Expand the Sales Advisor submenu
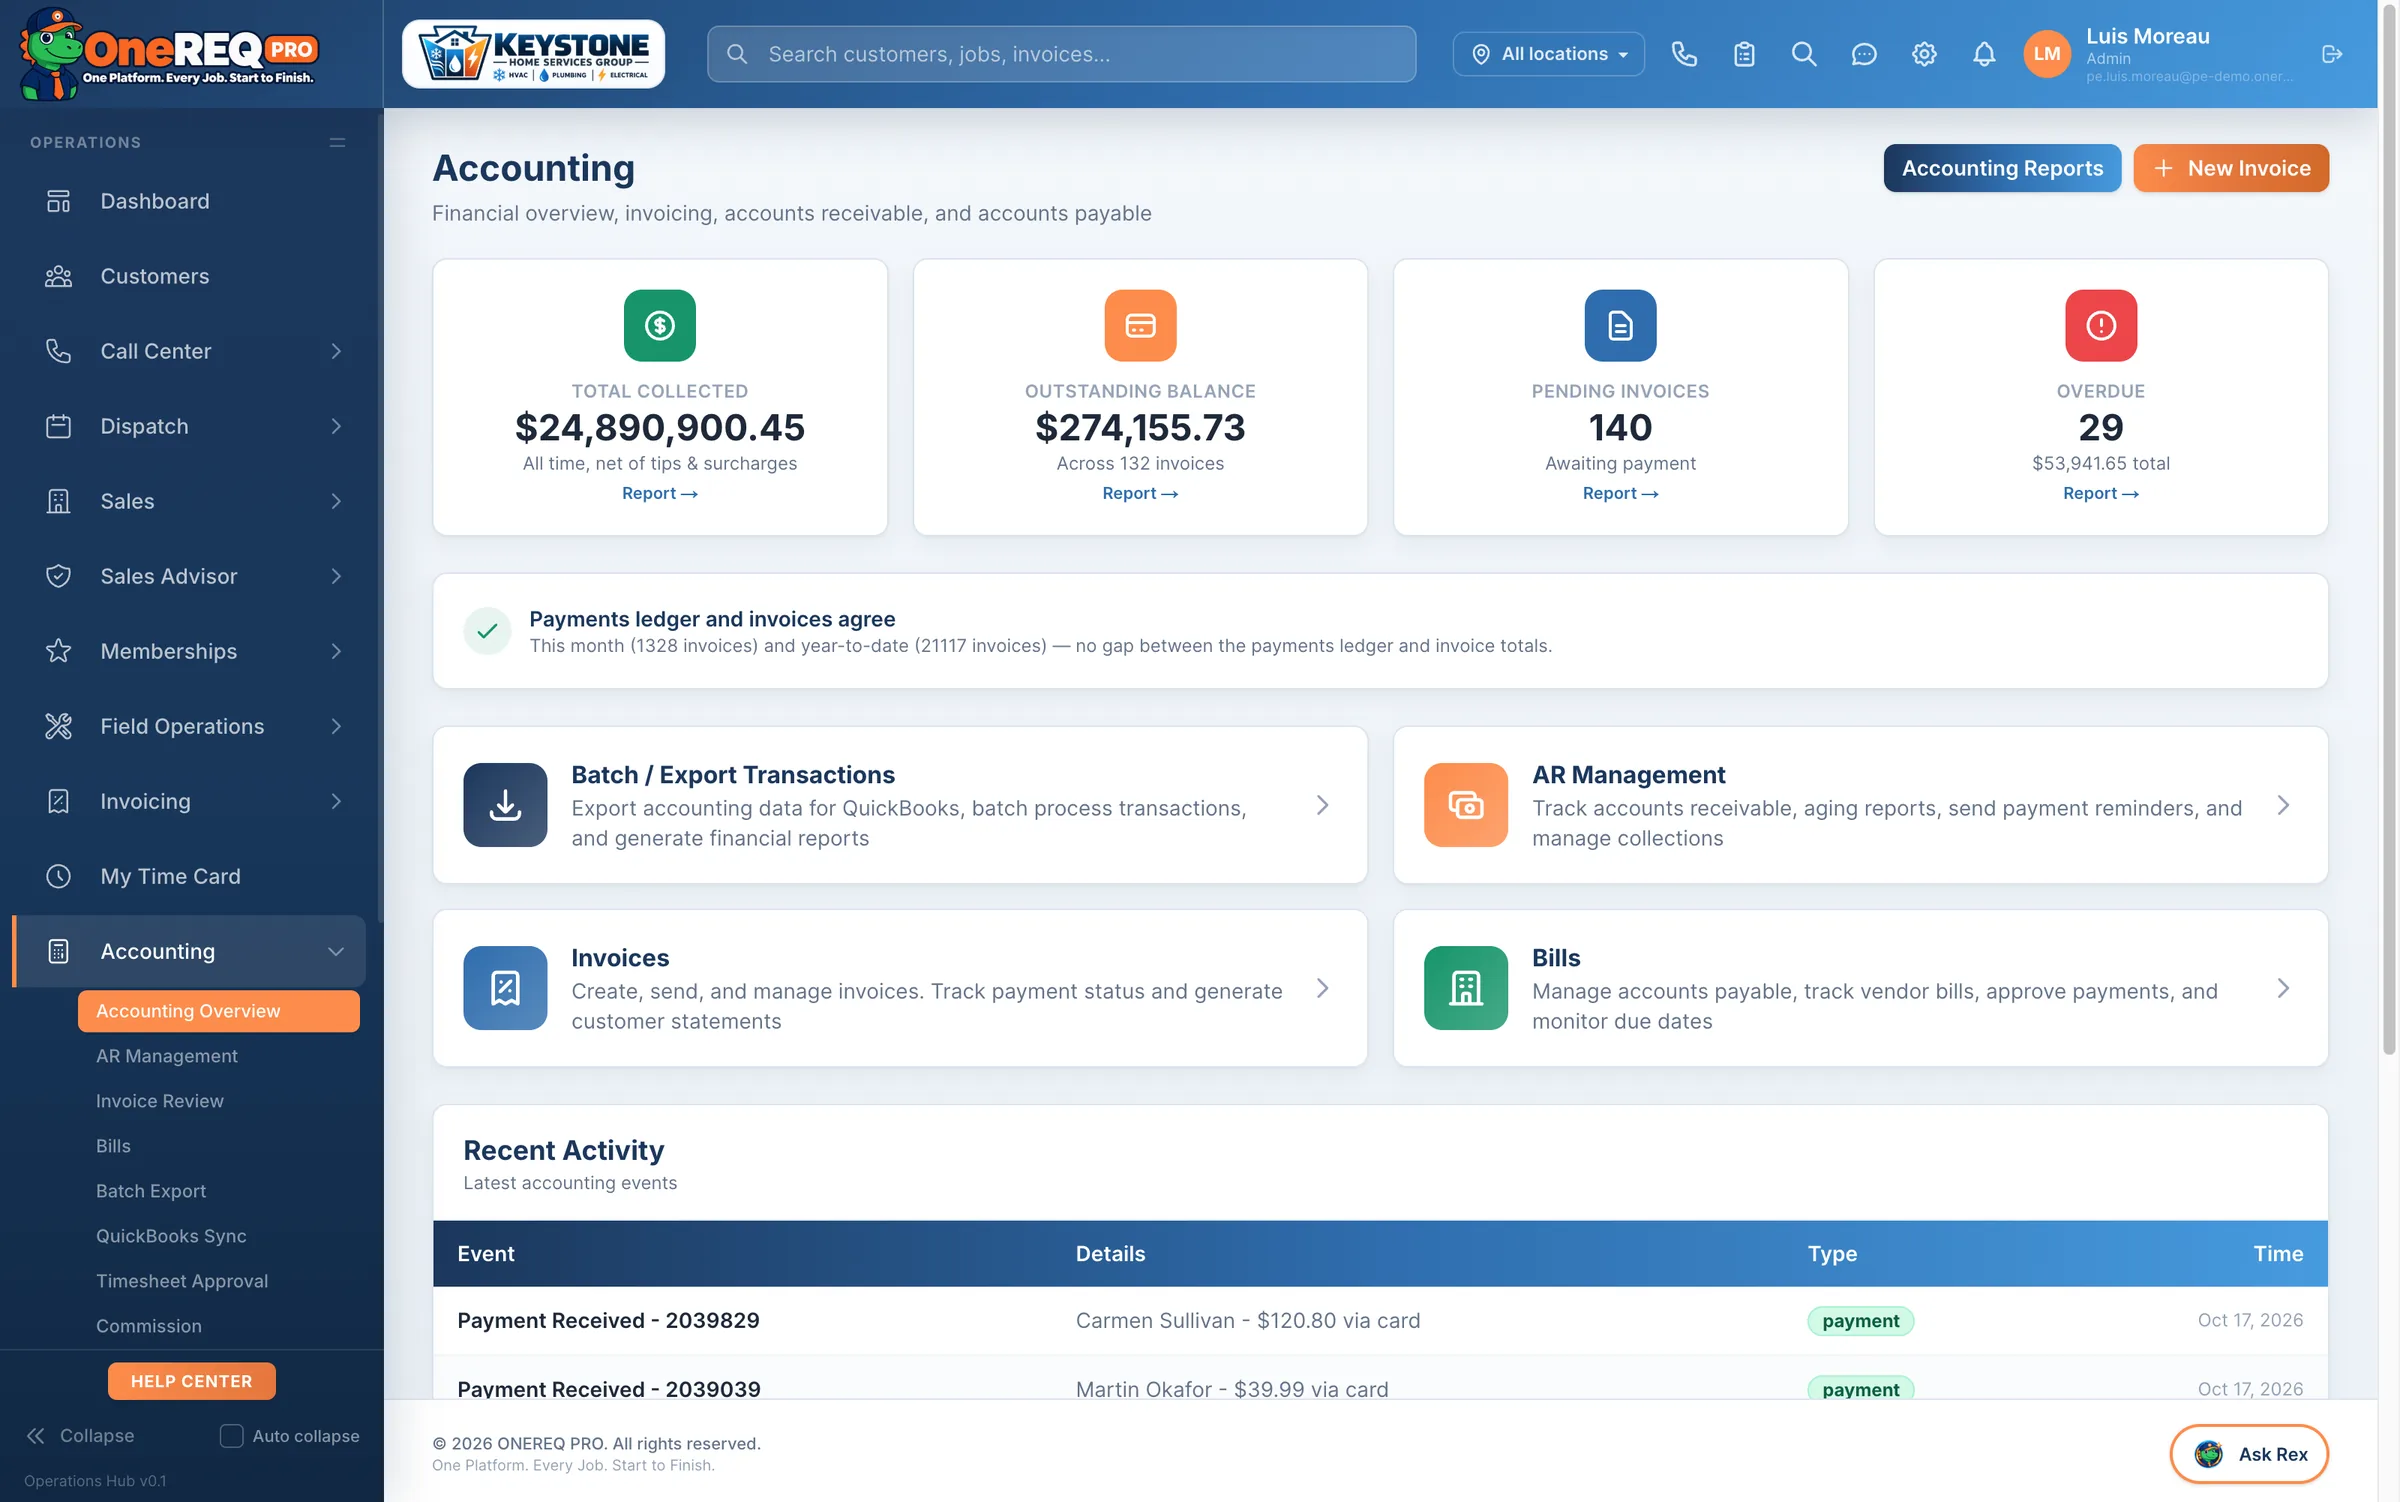2400x1502 pixels. click(x=190, y=576)
